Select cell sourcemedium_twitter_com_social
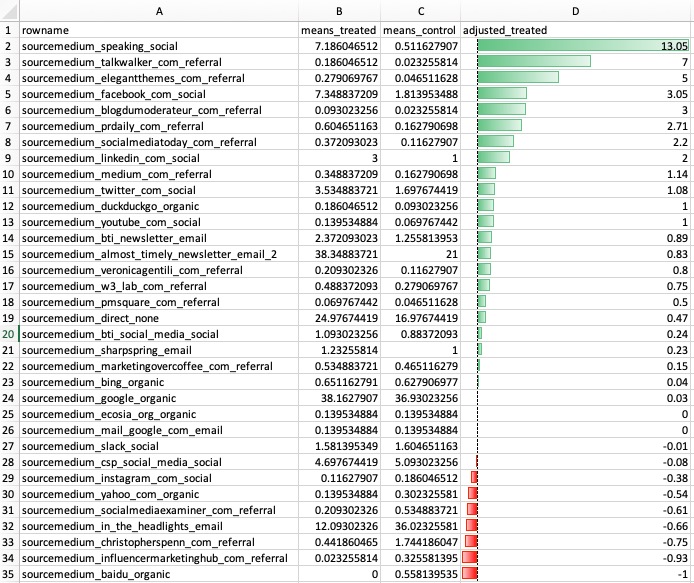Screen dimensions: 694x583 click(159, 190)
